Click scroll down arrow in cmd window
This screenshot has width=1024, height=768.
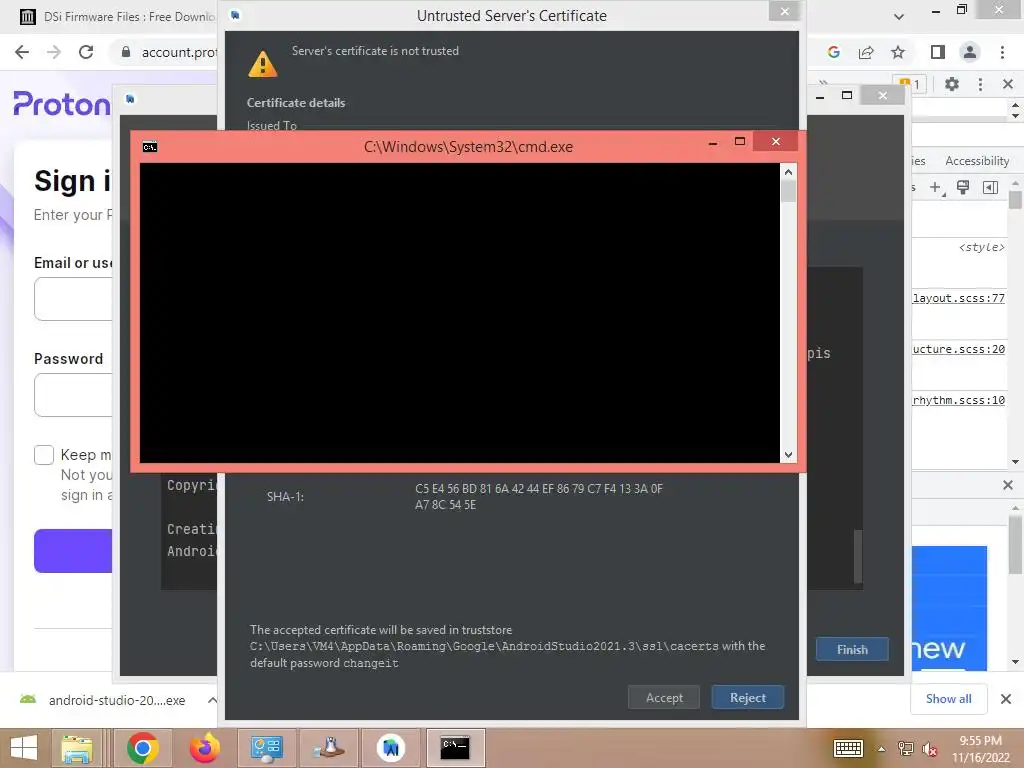(788, 455)
